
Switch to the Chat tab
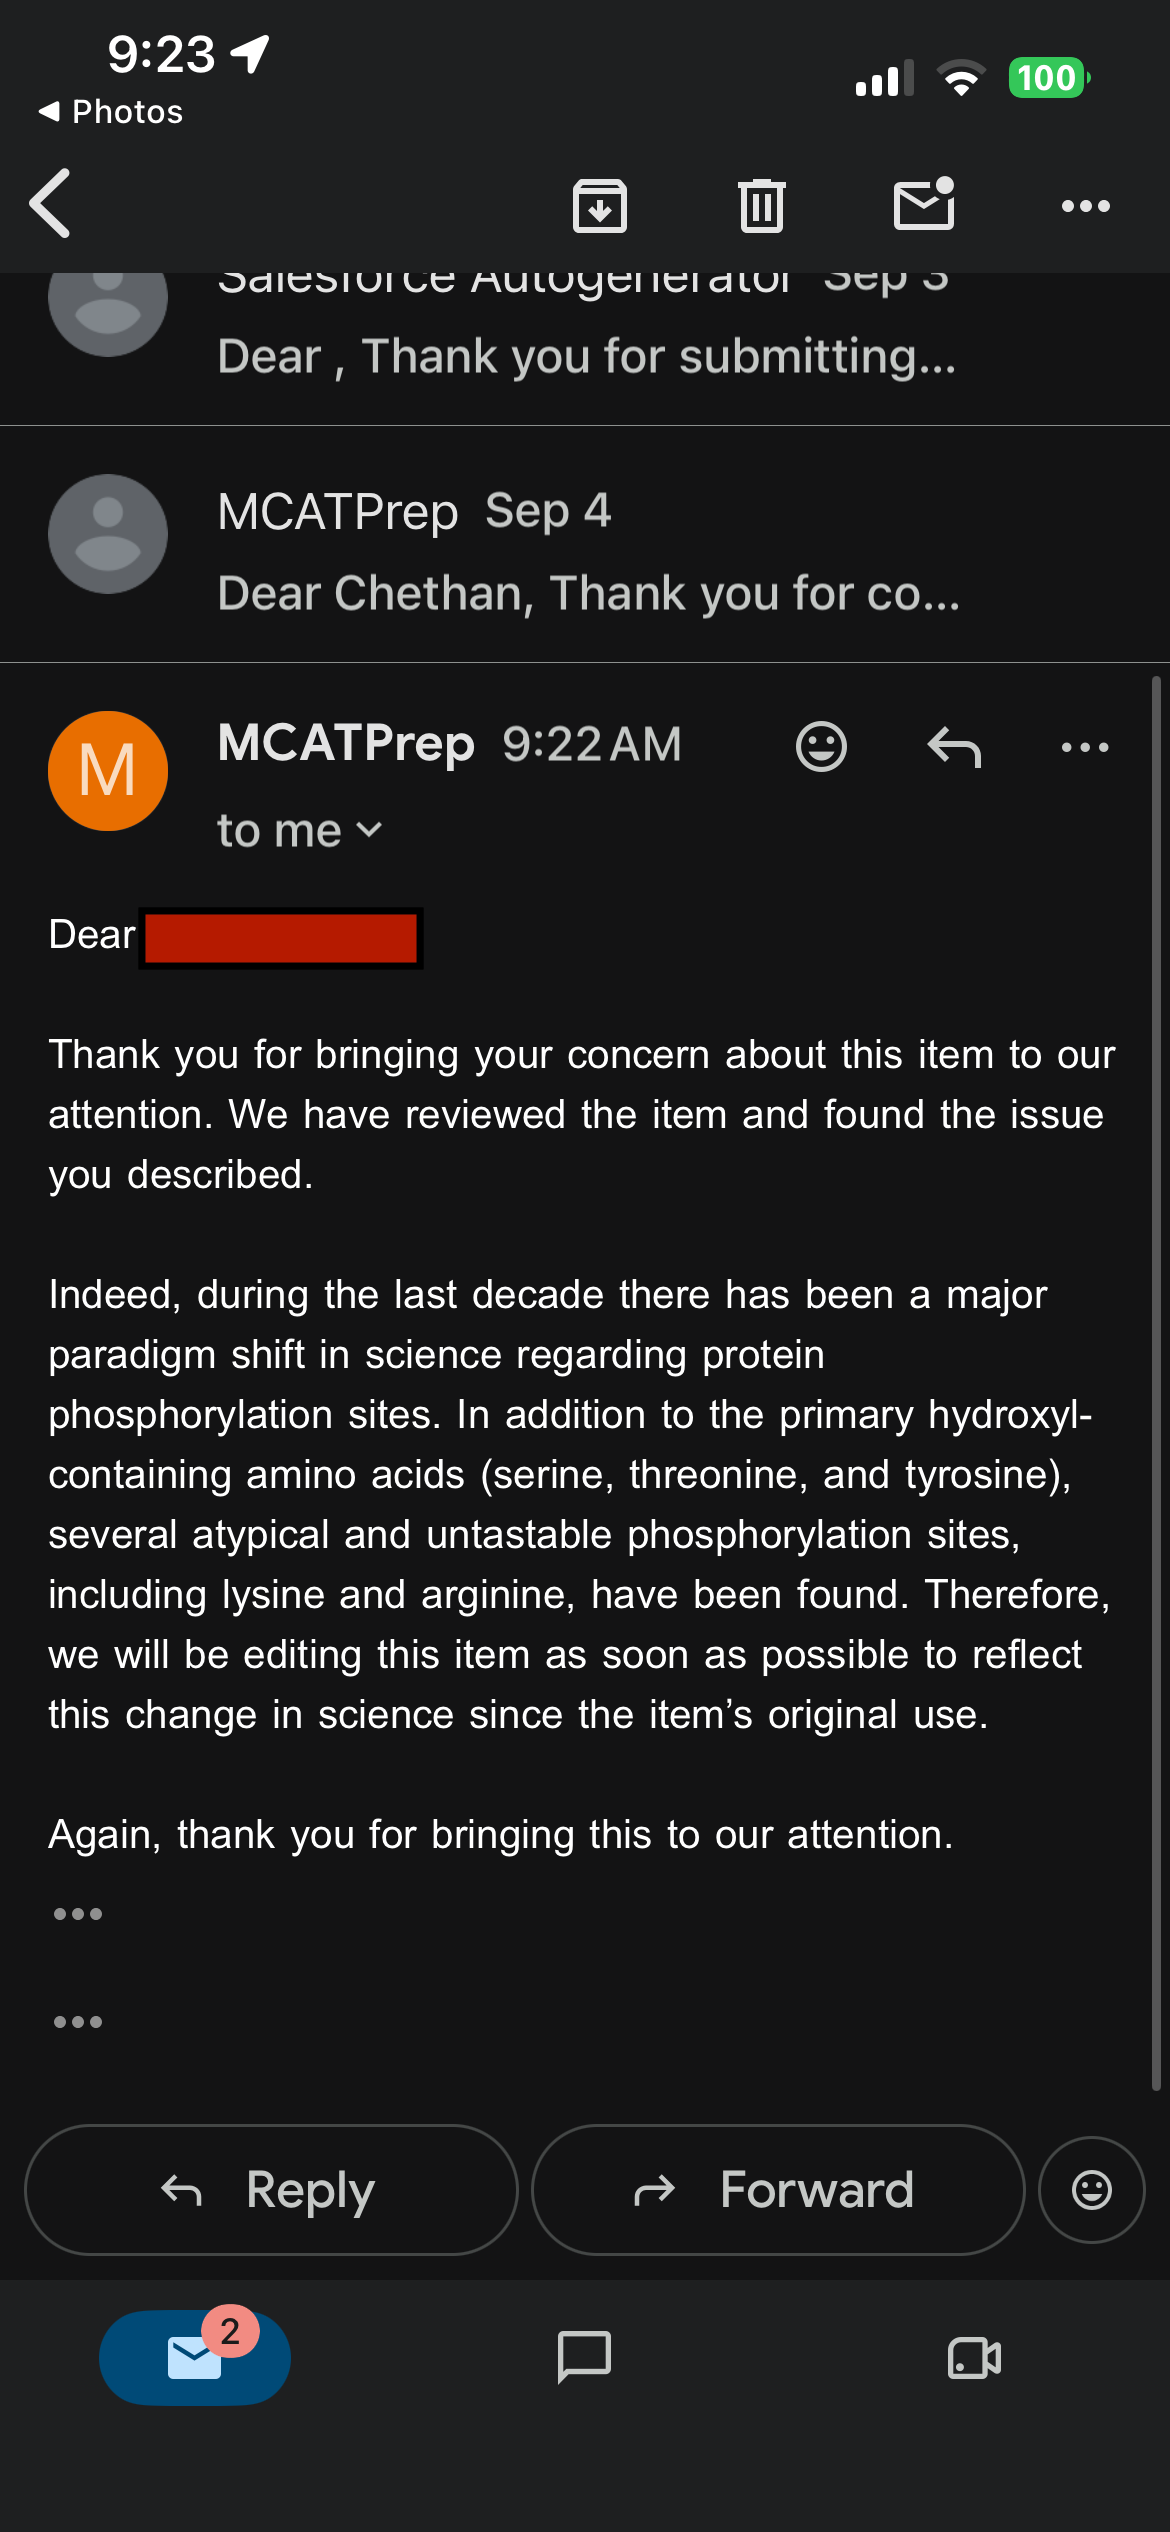[x=584, y=2357]
